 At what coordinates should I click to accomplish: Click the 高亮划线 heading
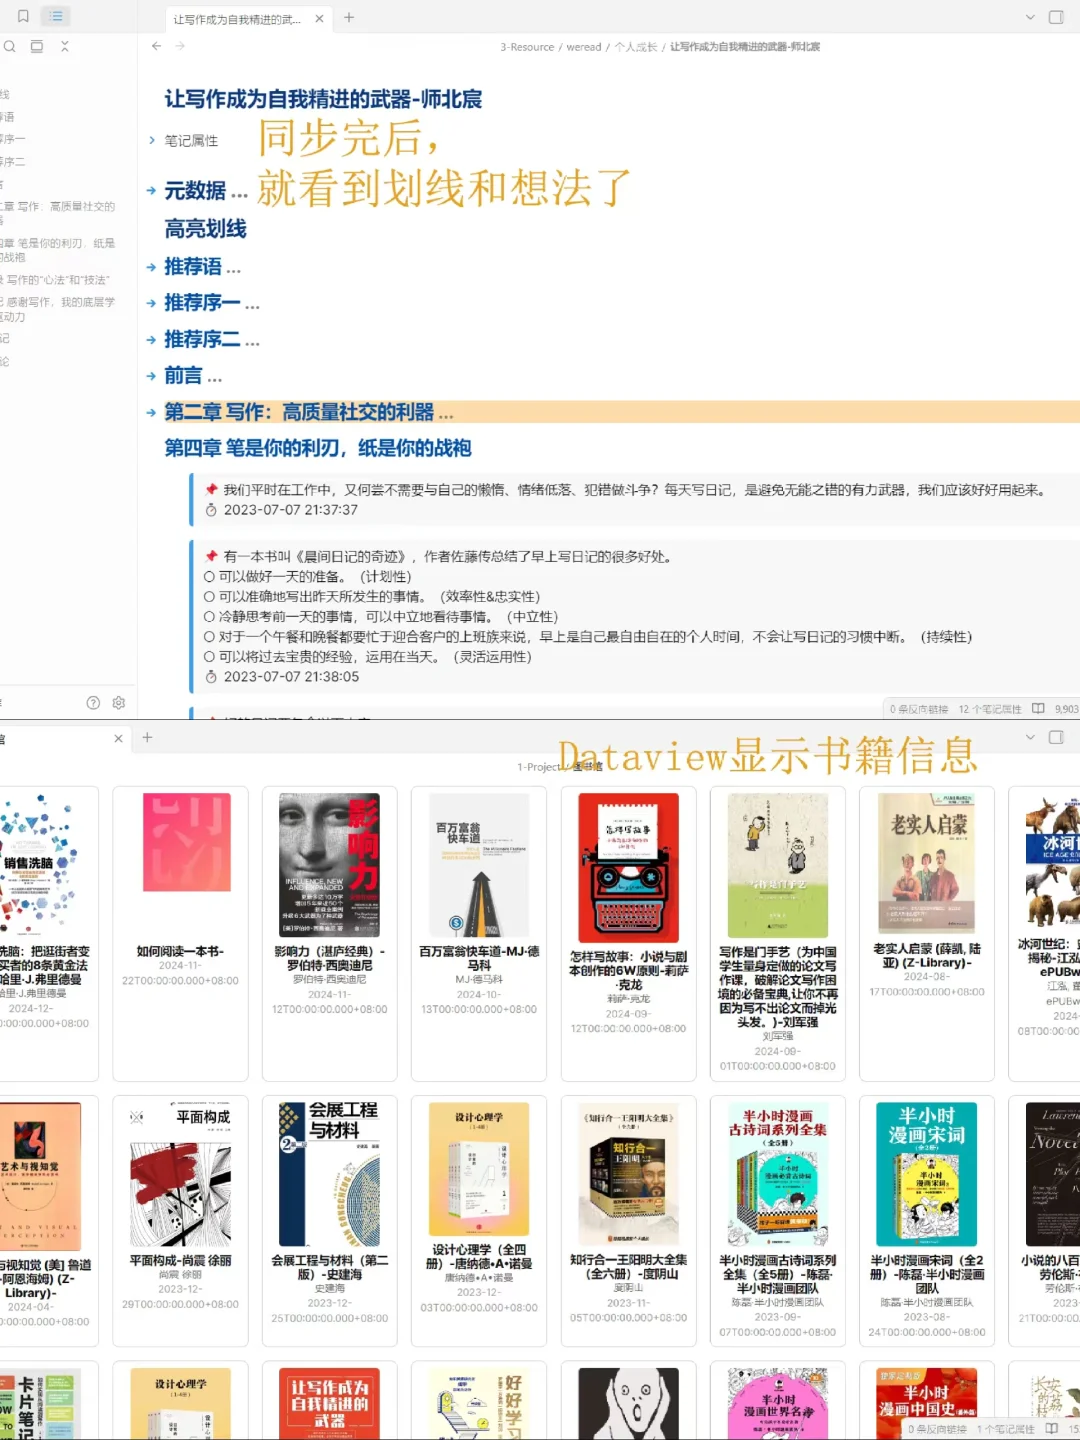(205, 229)
